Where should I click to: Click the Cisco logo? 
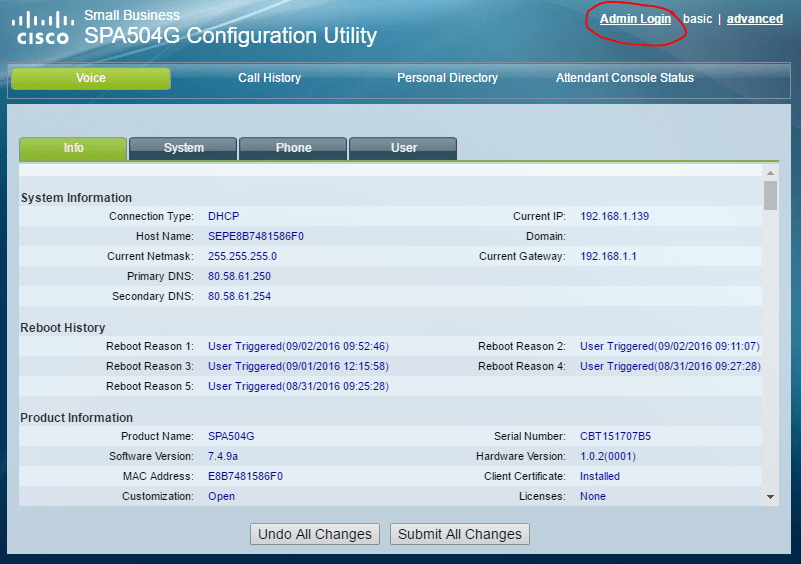tap(43, 29)
